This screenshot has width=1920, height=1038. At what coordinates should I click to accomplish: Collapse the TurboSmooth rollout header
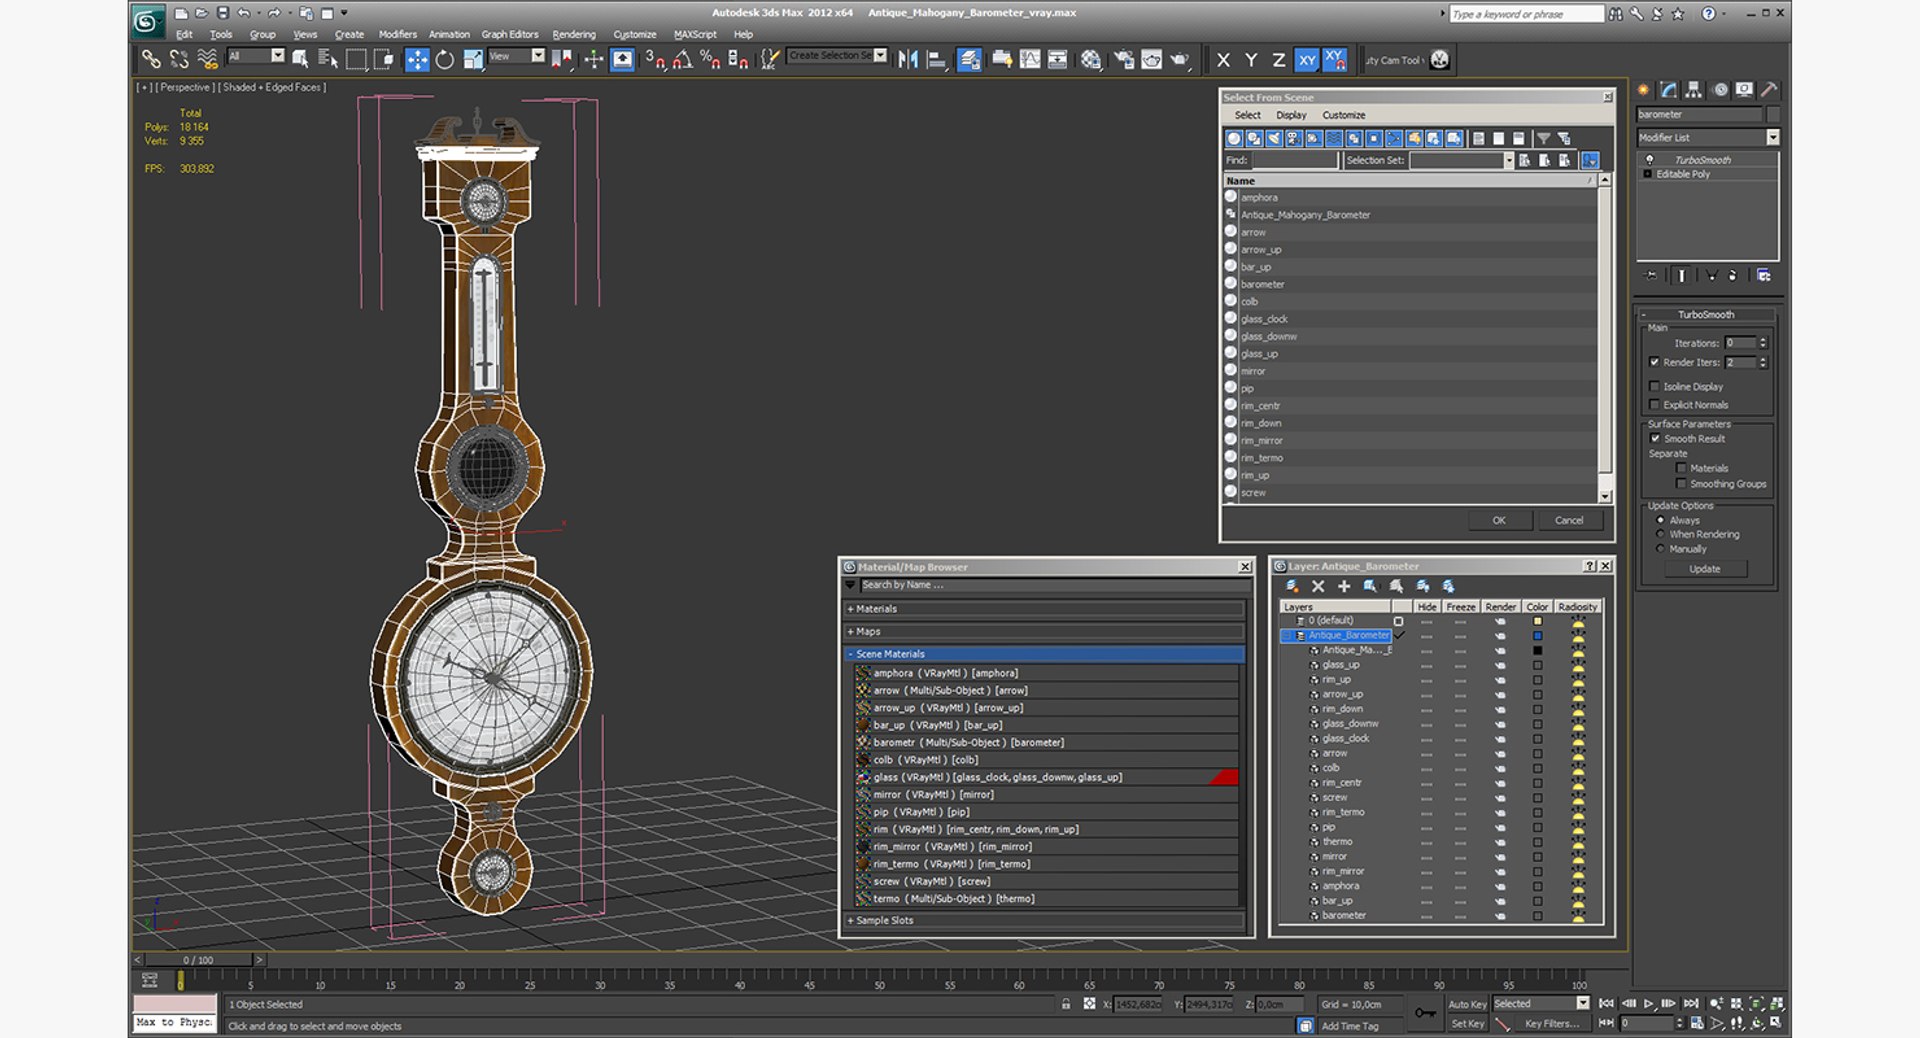(x=1705, y=314)
